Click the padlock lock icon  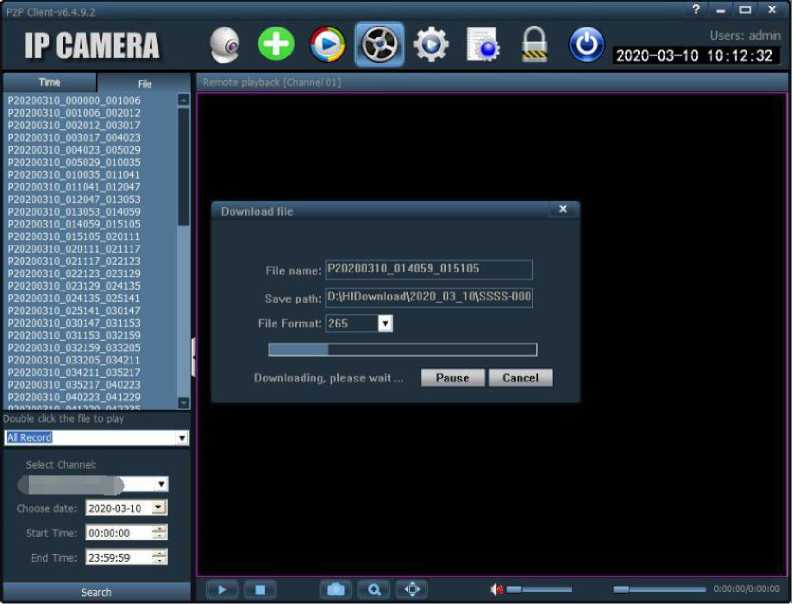pos(535,45)
